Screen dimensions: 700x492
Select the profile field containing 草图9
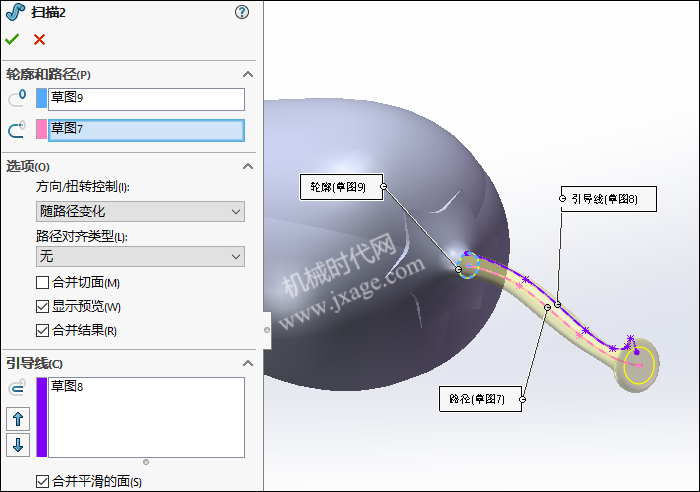tap(146, 99)
